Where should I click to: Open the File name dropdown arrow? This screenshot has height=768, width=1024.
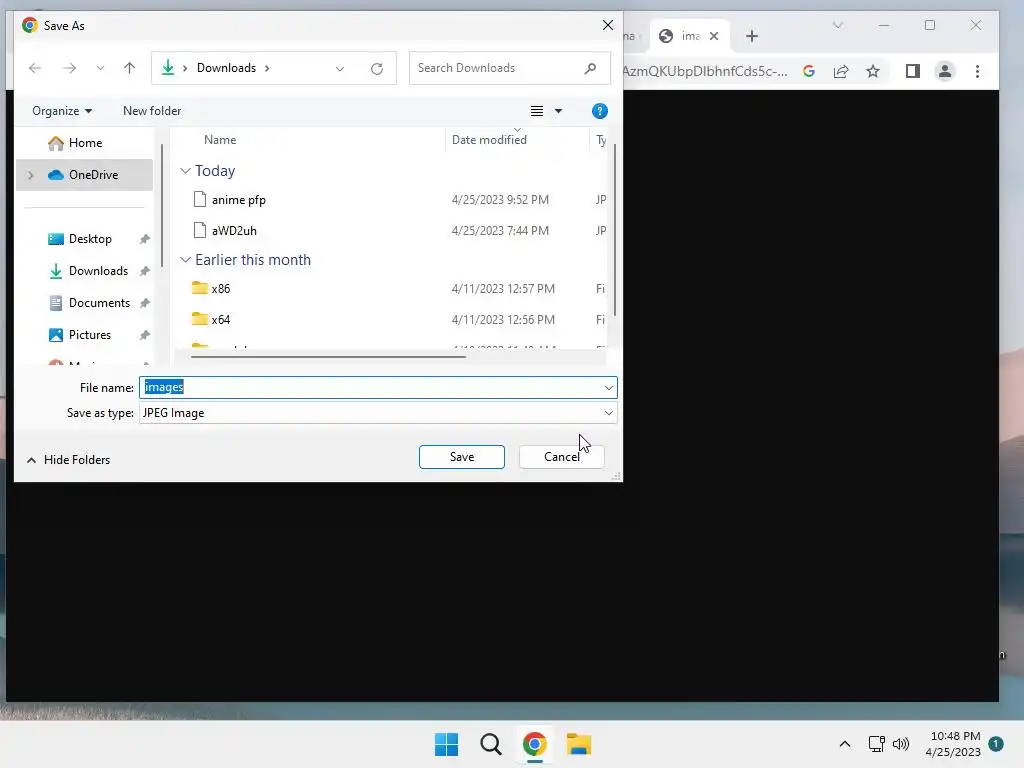[x=609, y=388]
